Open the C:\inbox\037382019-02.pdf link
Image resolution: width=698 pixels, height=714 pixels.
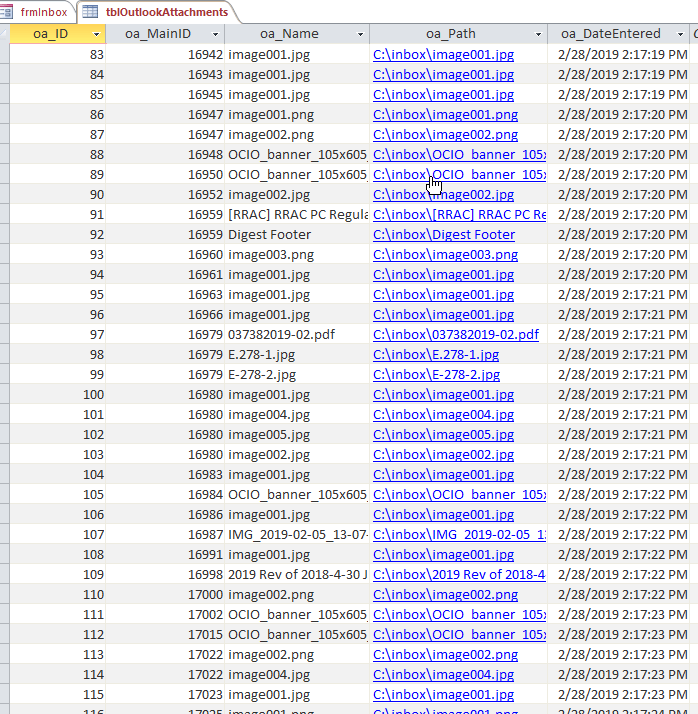point(456,335)
